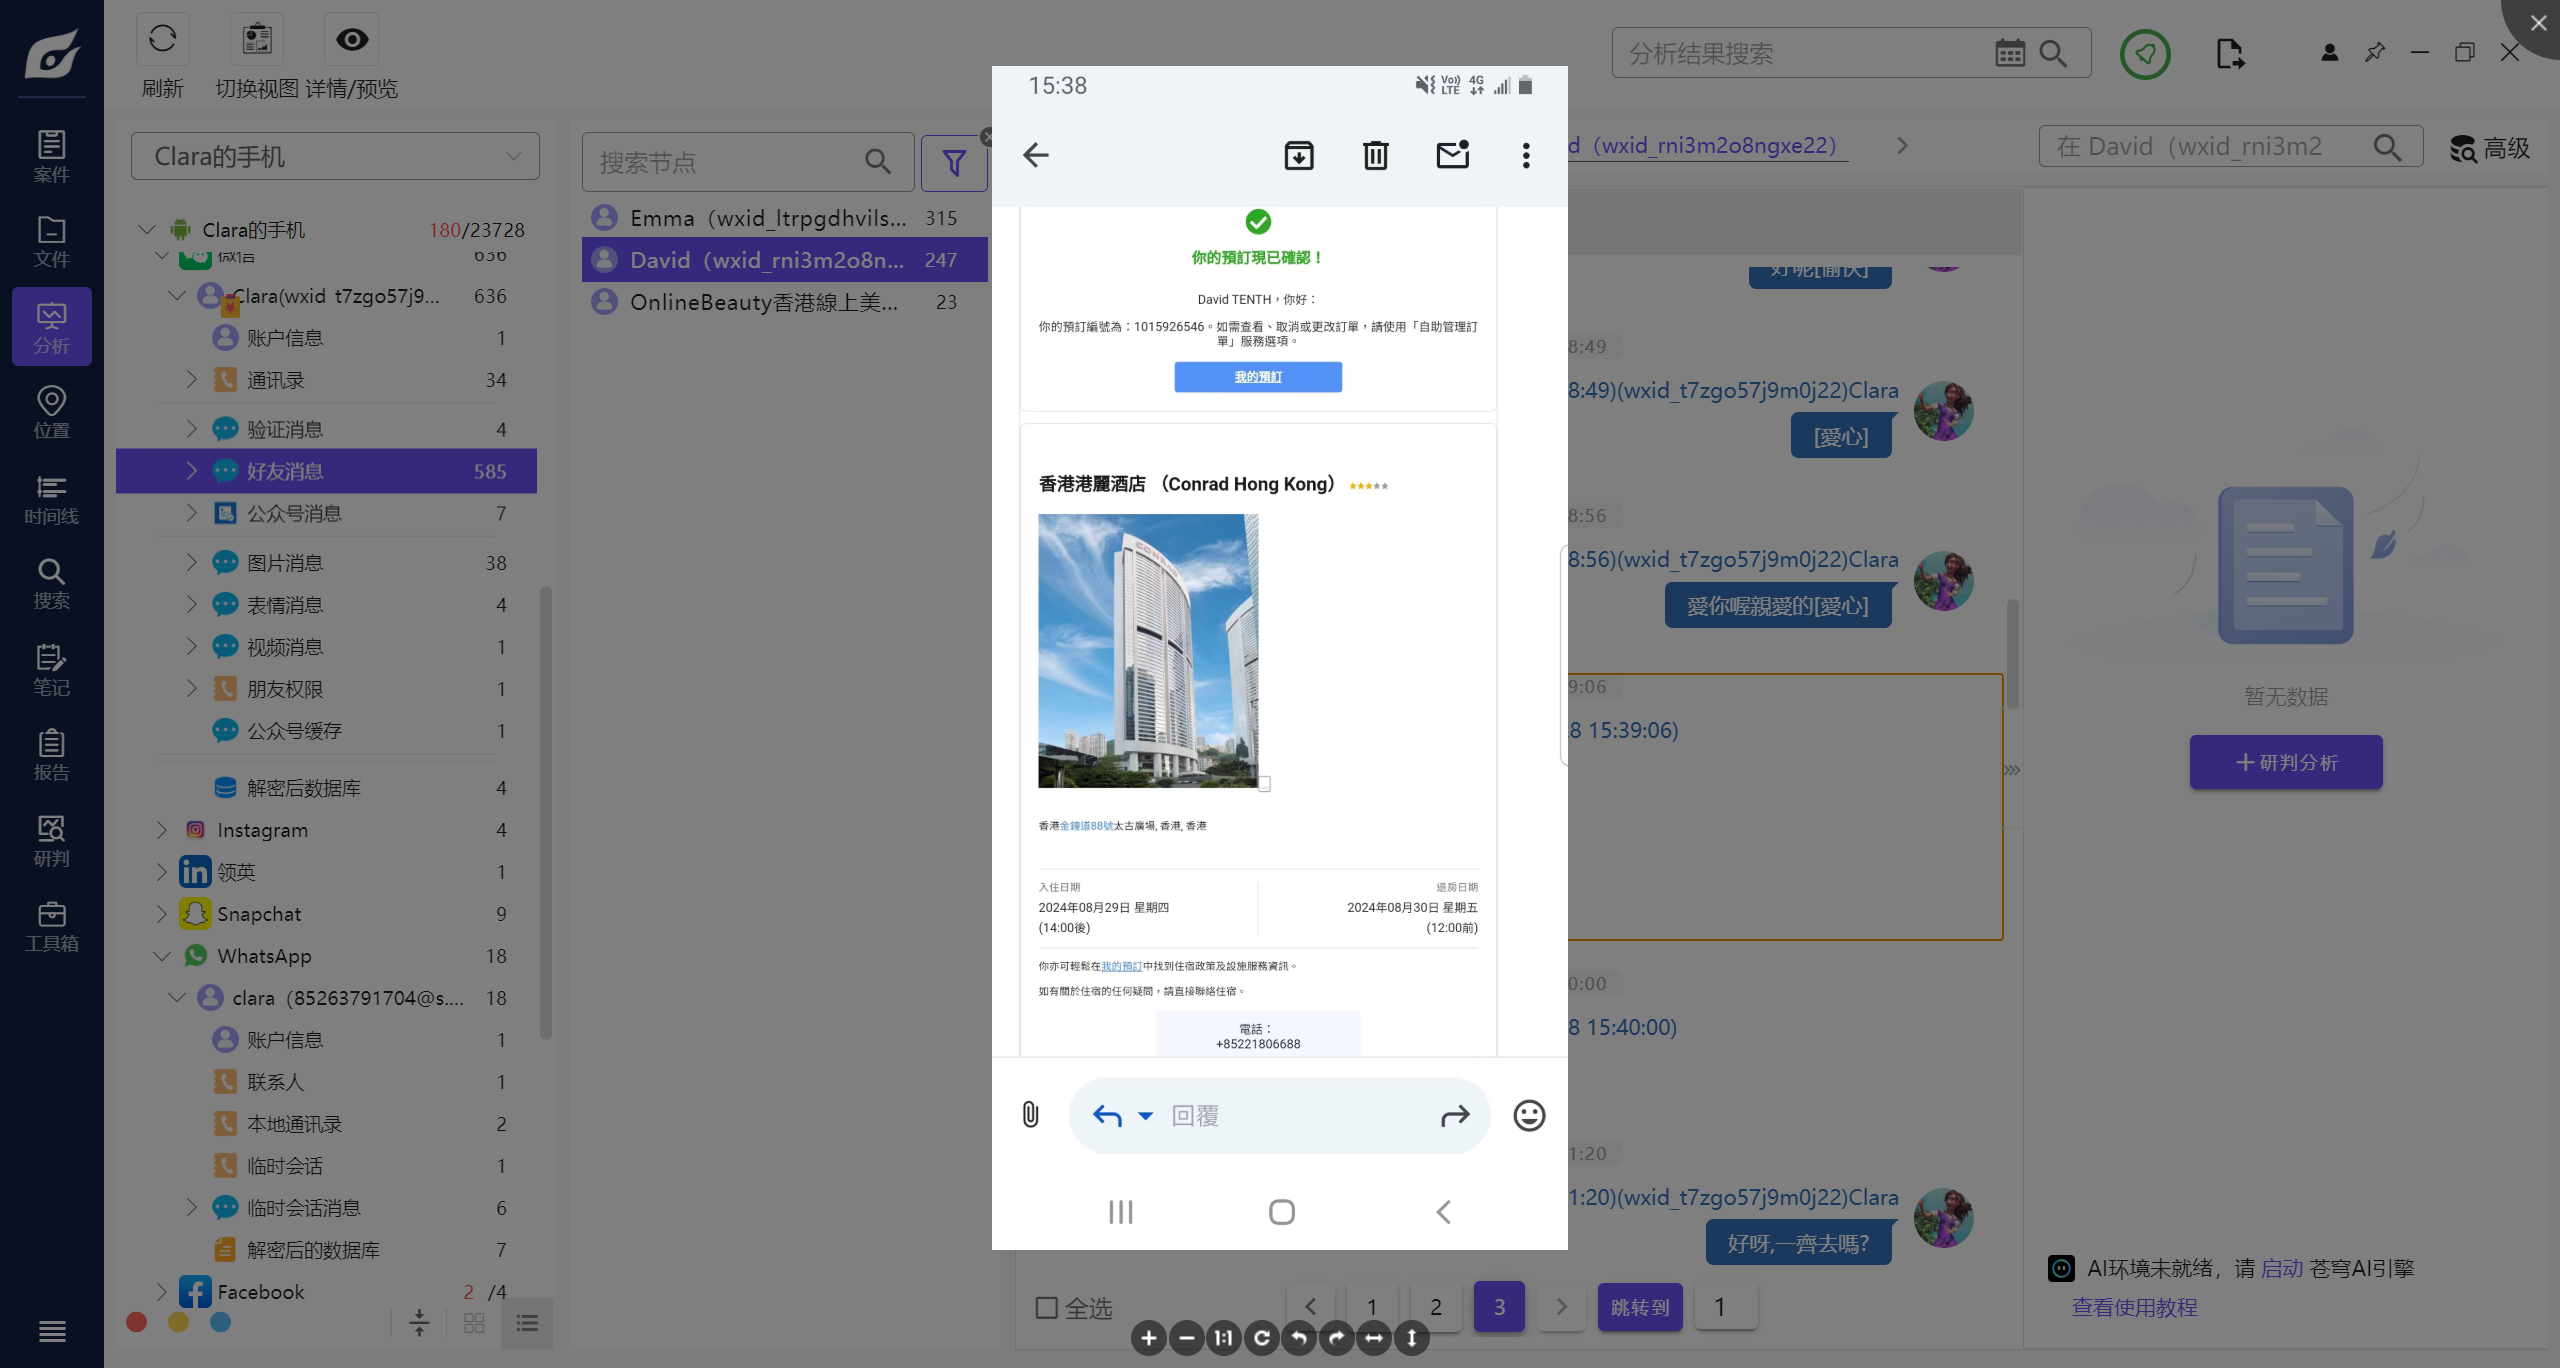Open the 查看使用教程 link
The image size is (2560, 1368).
(x=2134, y=1307)
